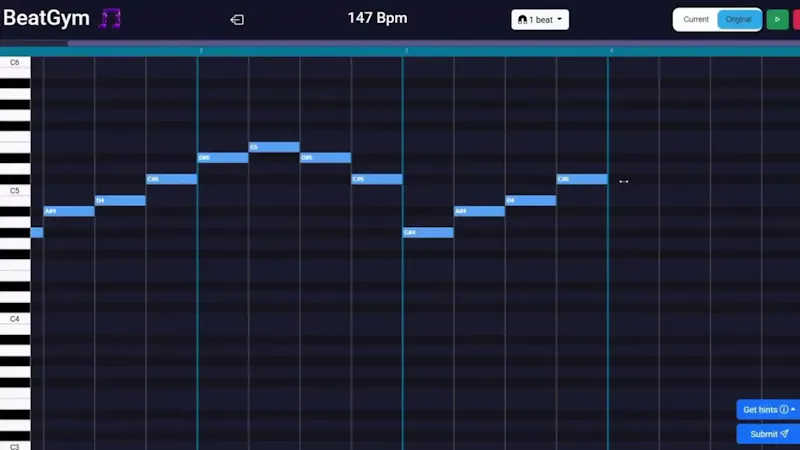Click the info icon on Get hints
Screen dimensions: 800x450
[x=784, y=409]
